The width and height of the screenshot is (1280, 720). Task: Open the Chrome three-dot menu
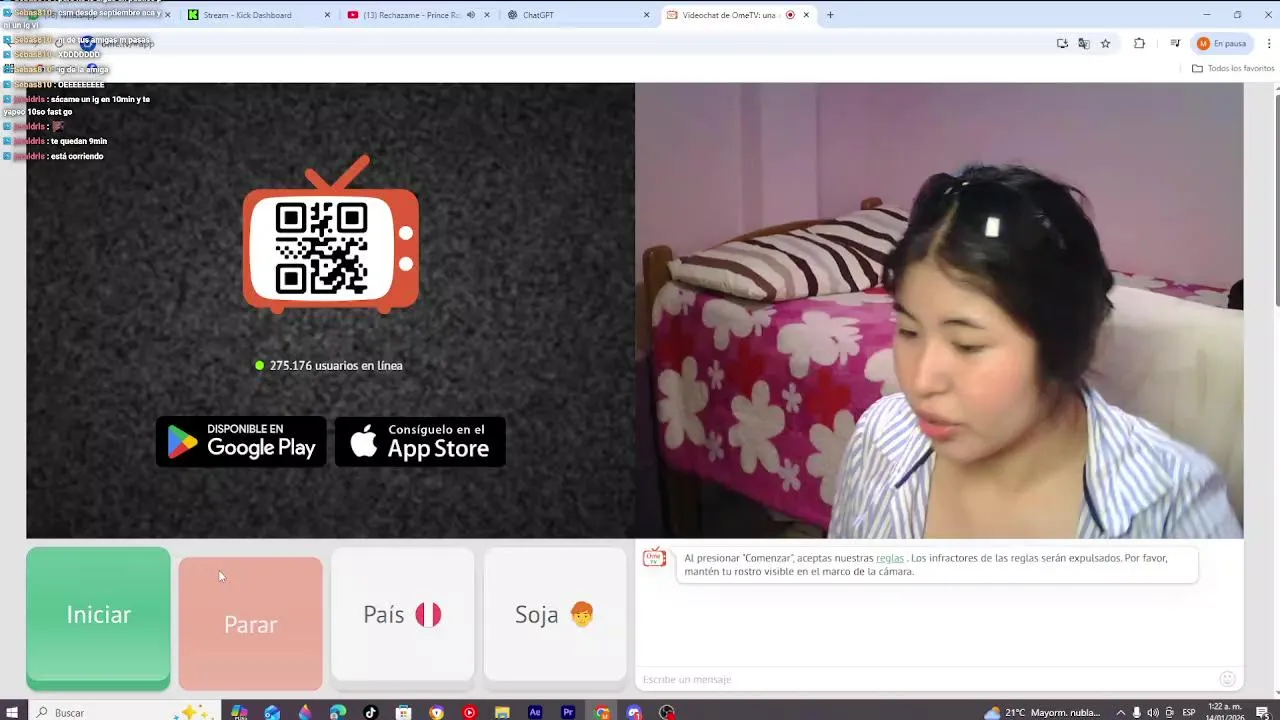(1269, 43)
